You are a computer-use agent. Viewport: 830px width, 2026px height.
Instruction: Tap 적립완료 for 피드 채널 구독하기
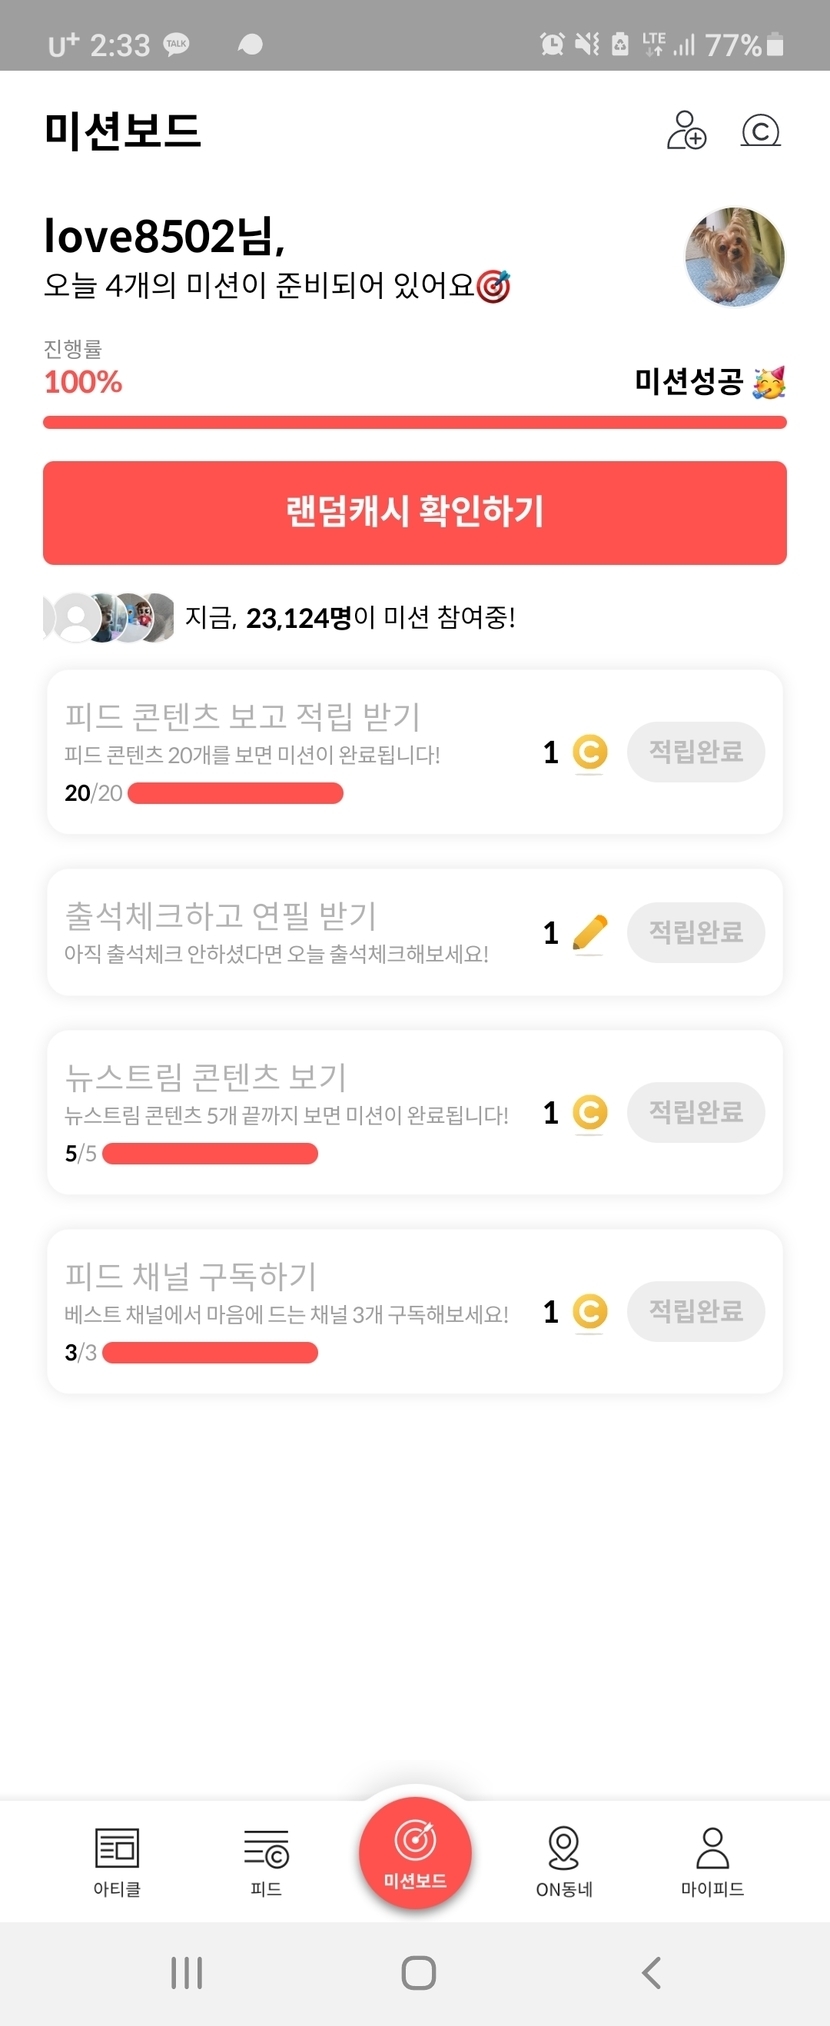[x=695, y=1311]
